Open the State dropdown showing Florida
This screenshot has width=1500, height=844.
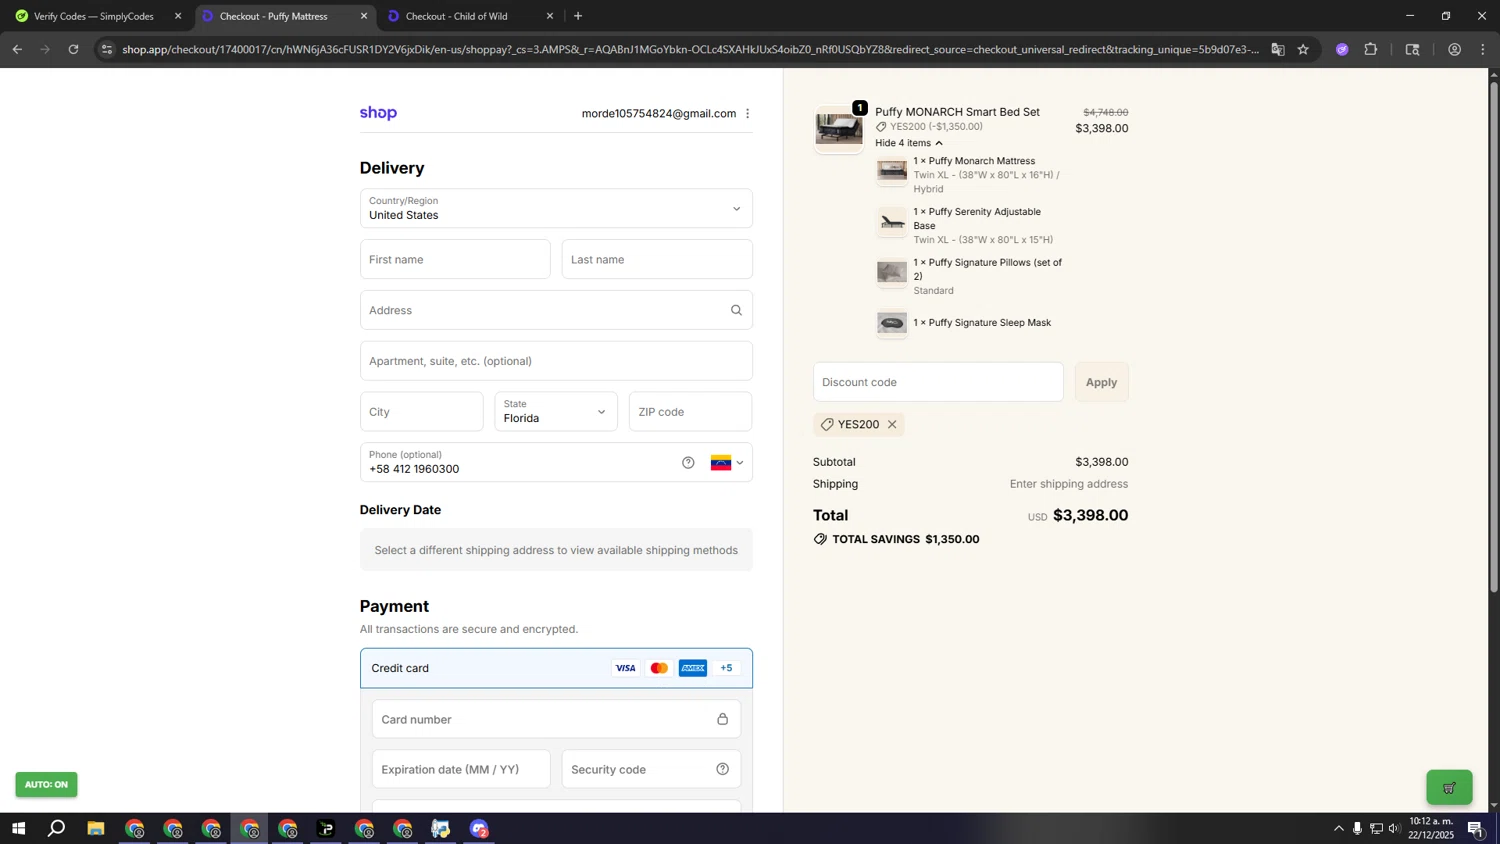(x=556, y=412)
